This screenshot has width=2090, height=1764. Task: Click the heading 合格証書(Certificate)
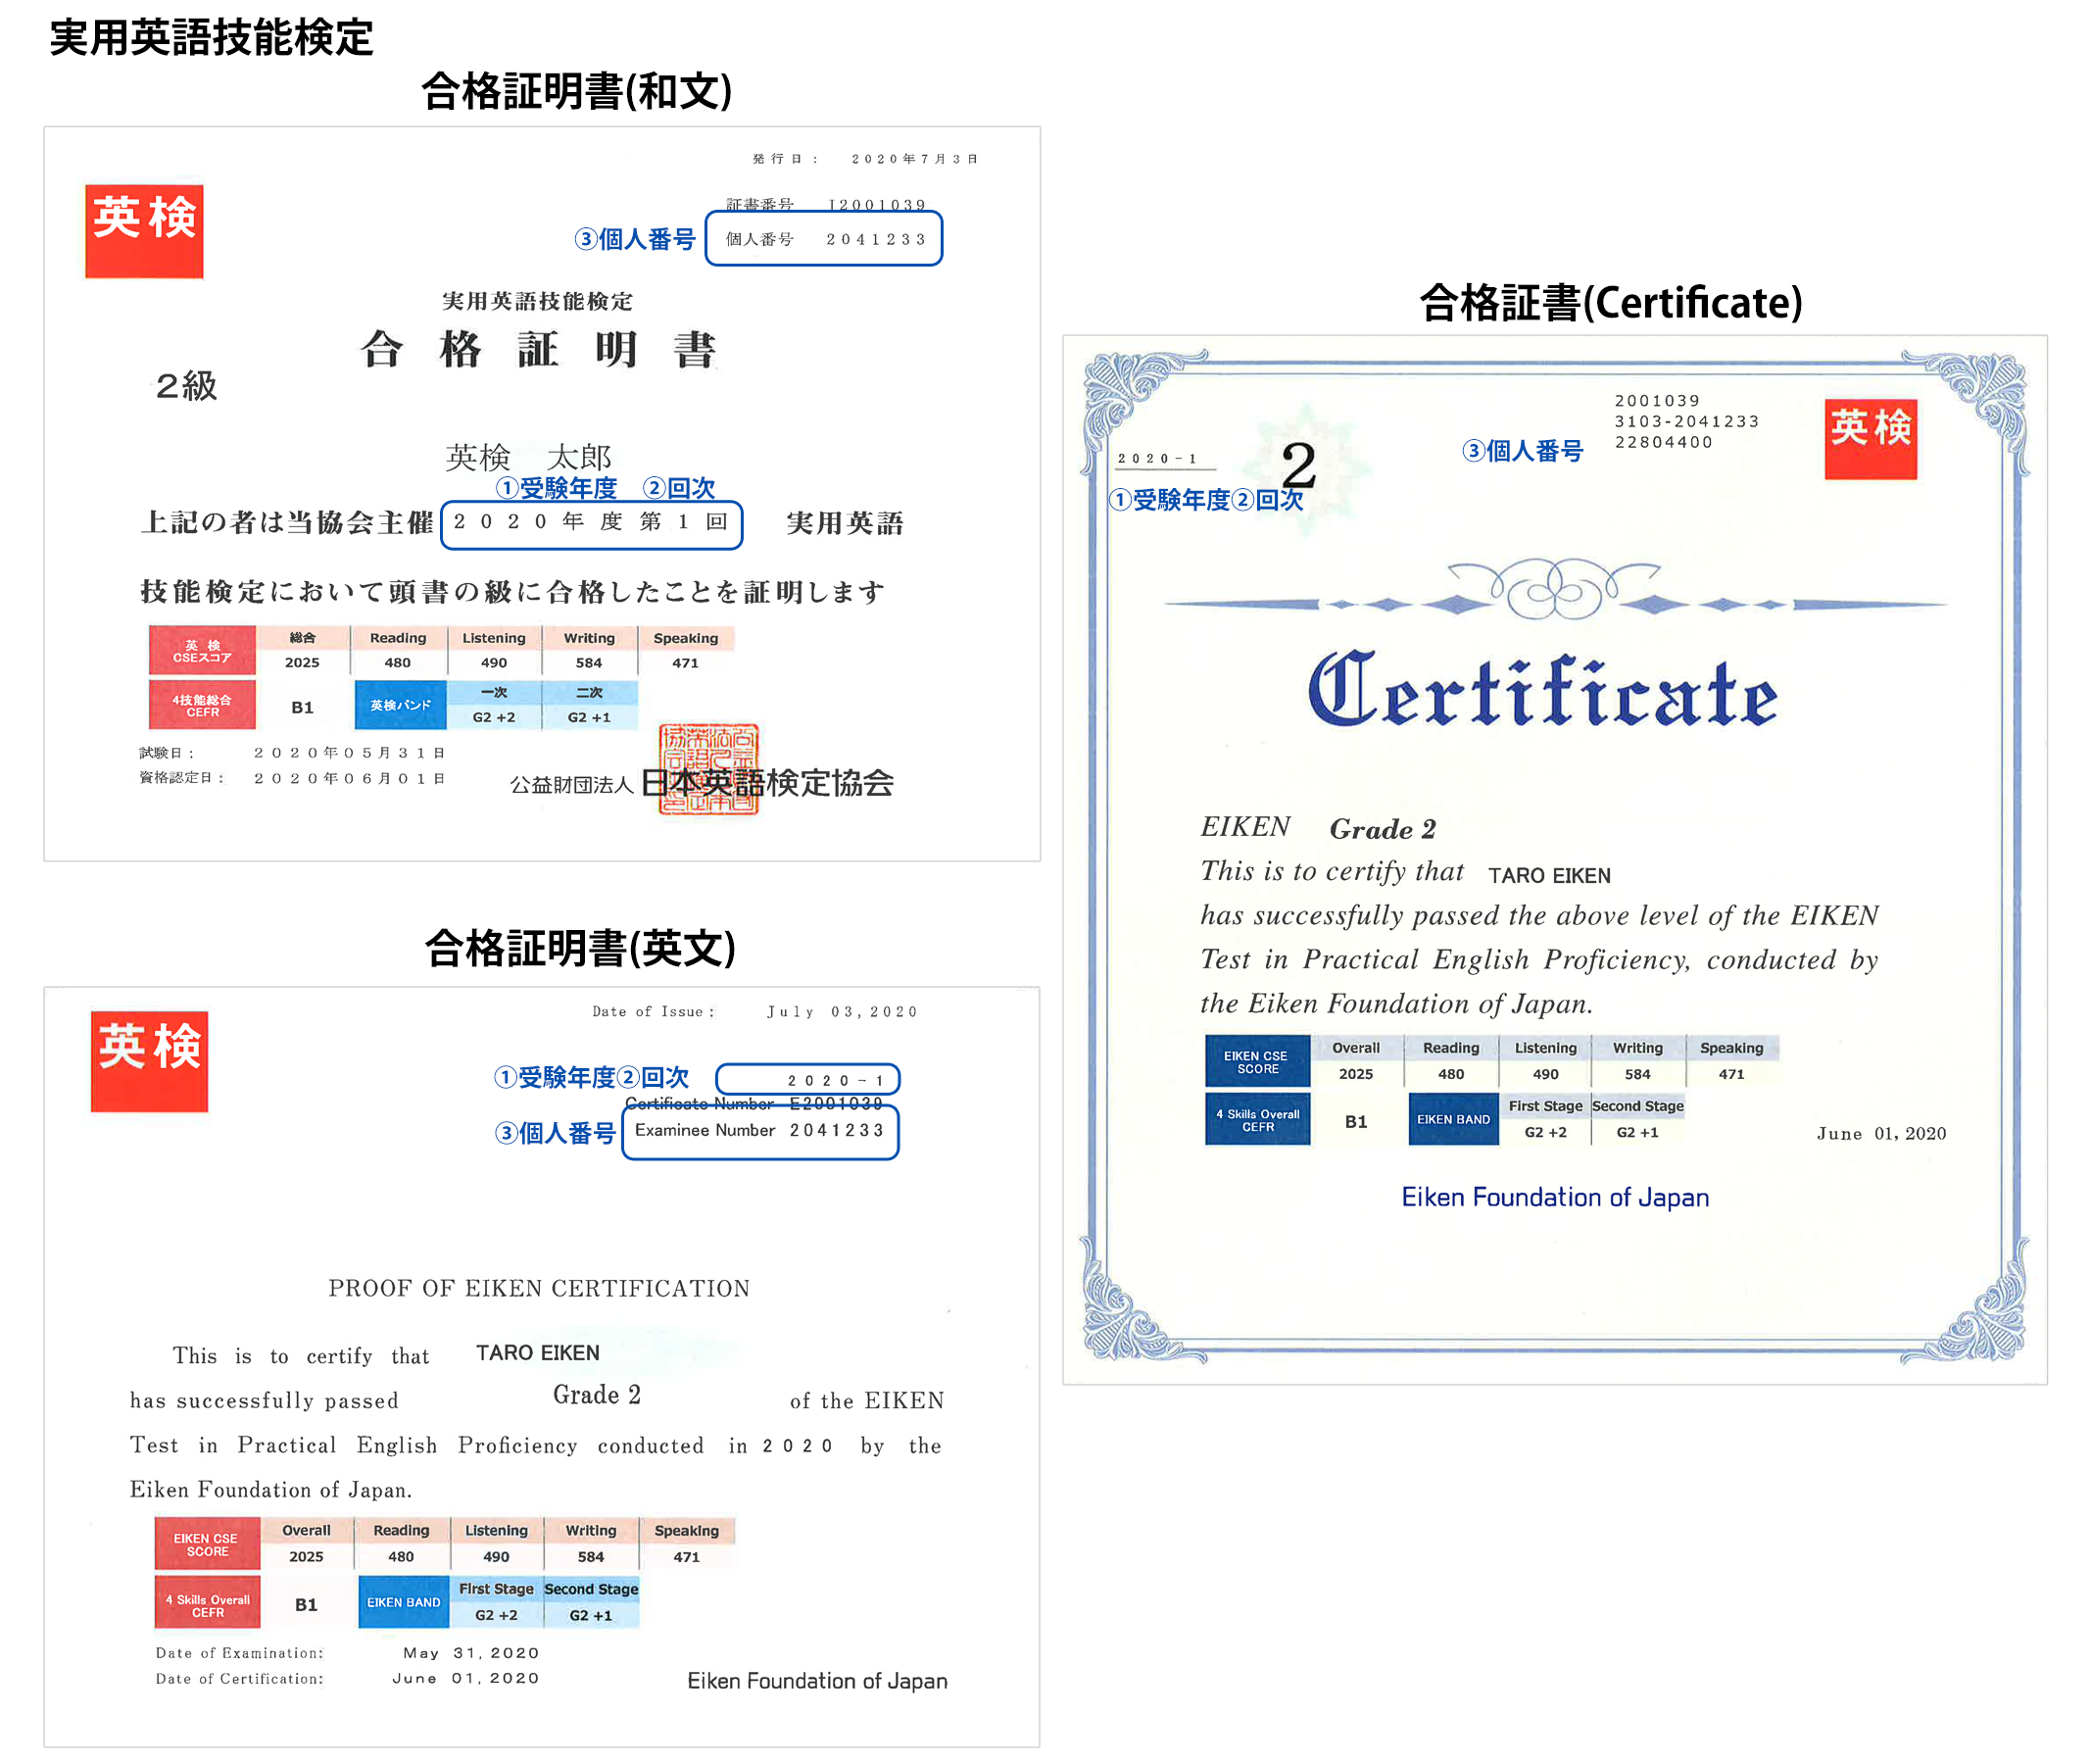click(x=1610, y=302)
